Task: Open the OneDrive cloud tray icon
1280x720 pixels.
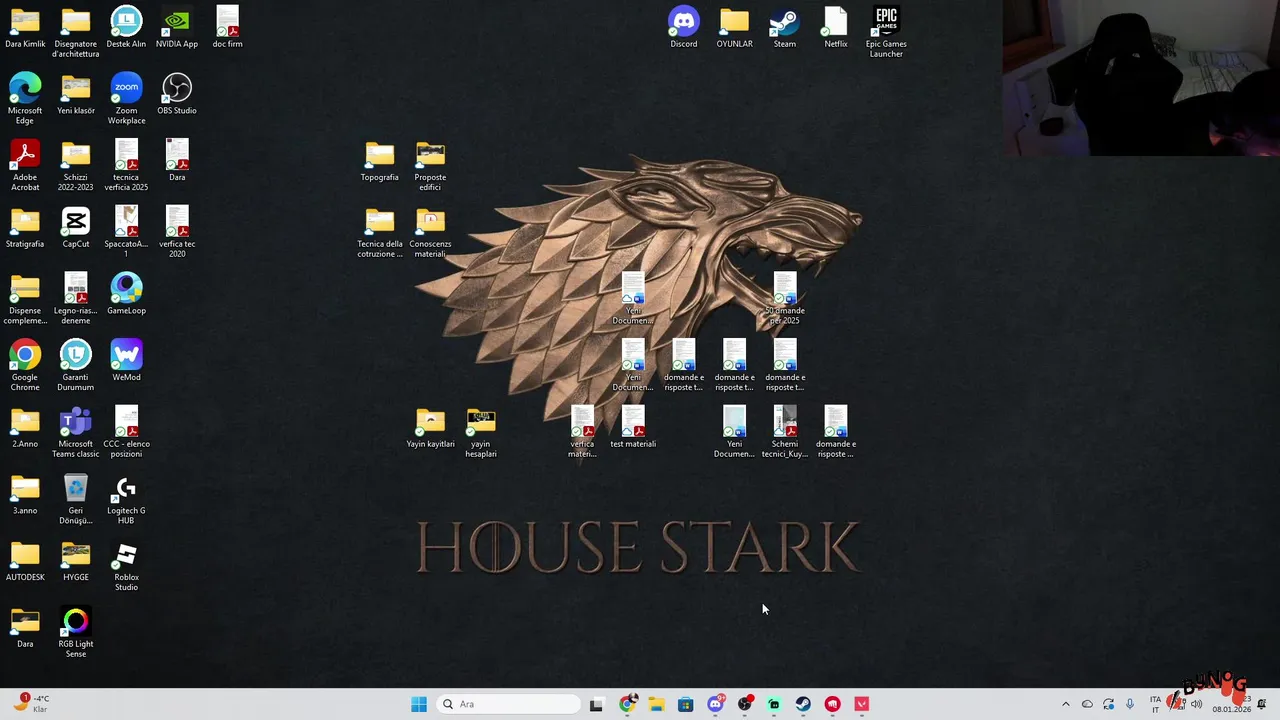Action: pos(1087,704)
